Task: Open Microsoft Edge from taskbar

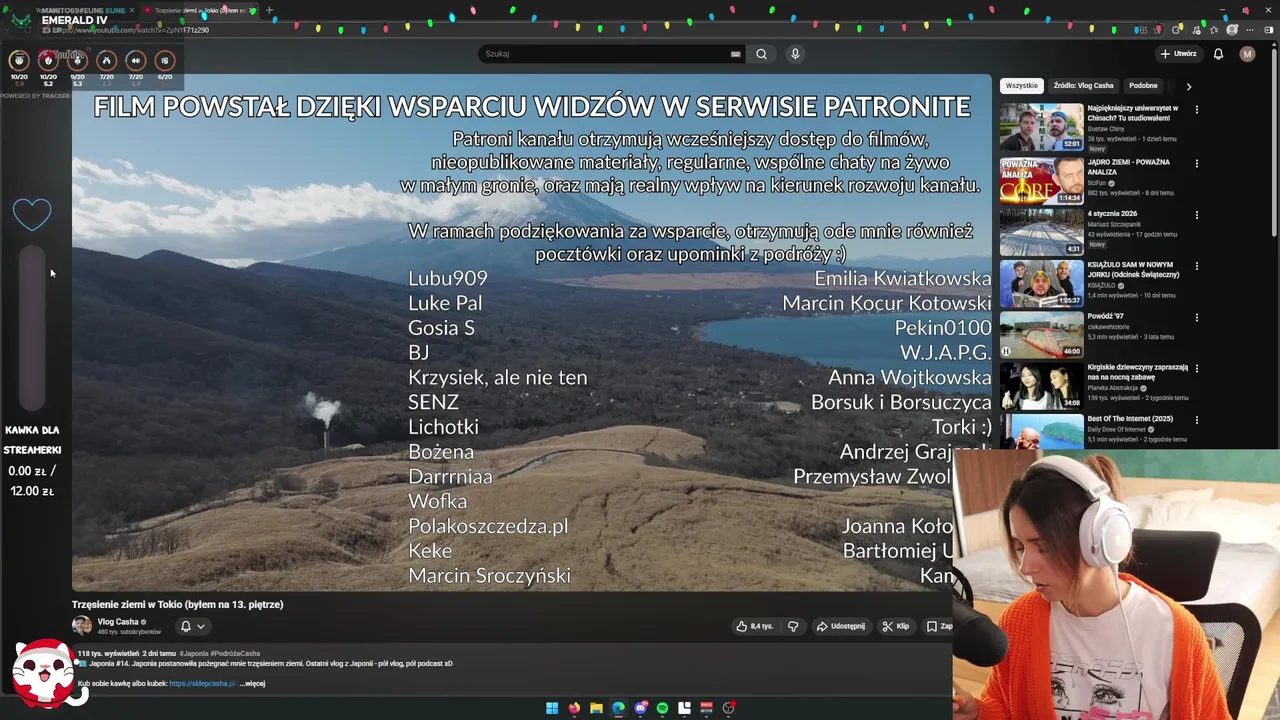Action: point(618,708)
